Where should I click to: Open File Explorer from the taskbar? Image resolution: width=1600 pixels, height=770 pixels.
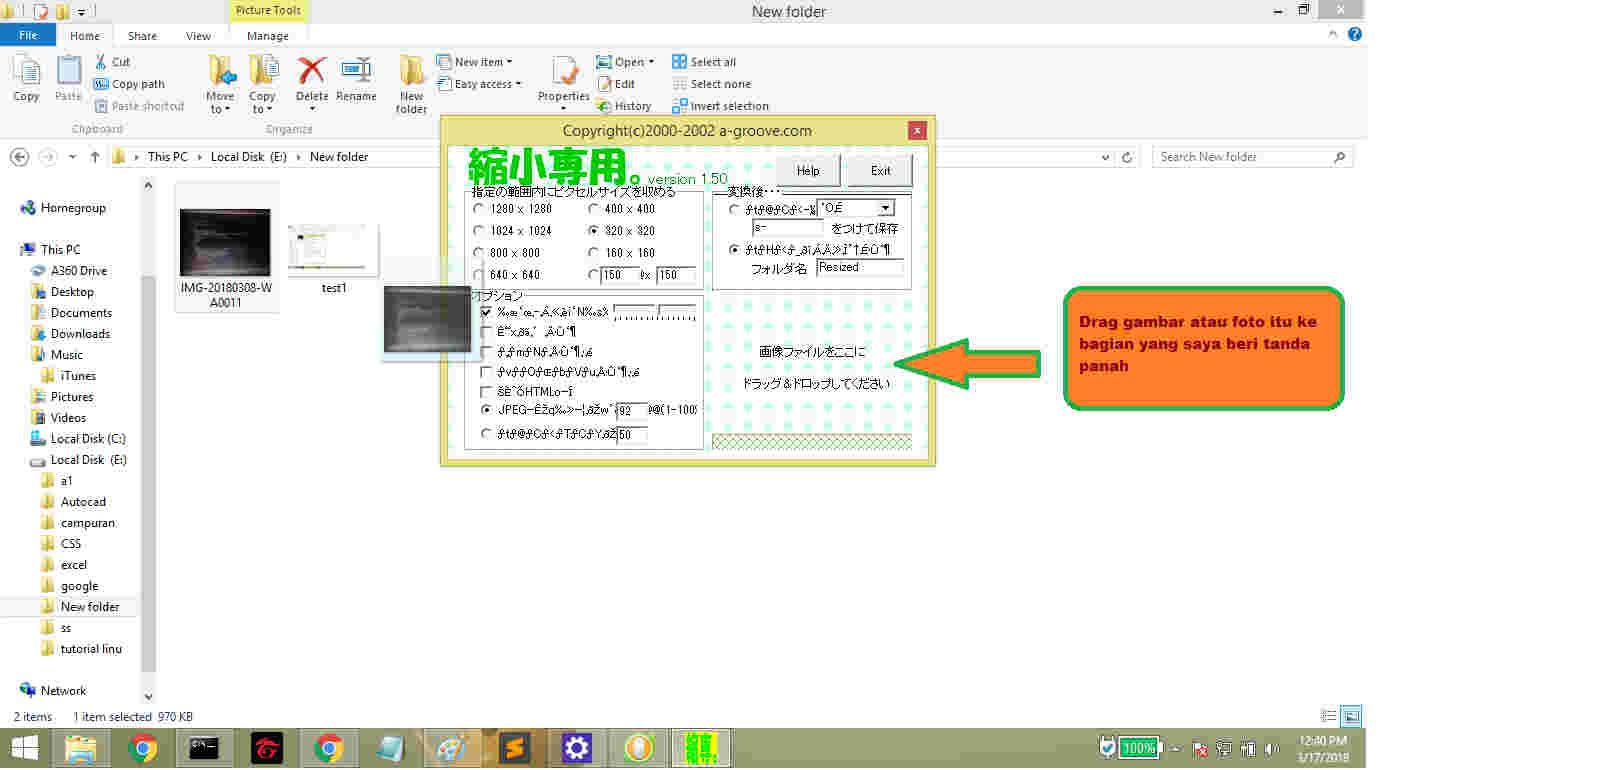81,748
